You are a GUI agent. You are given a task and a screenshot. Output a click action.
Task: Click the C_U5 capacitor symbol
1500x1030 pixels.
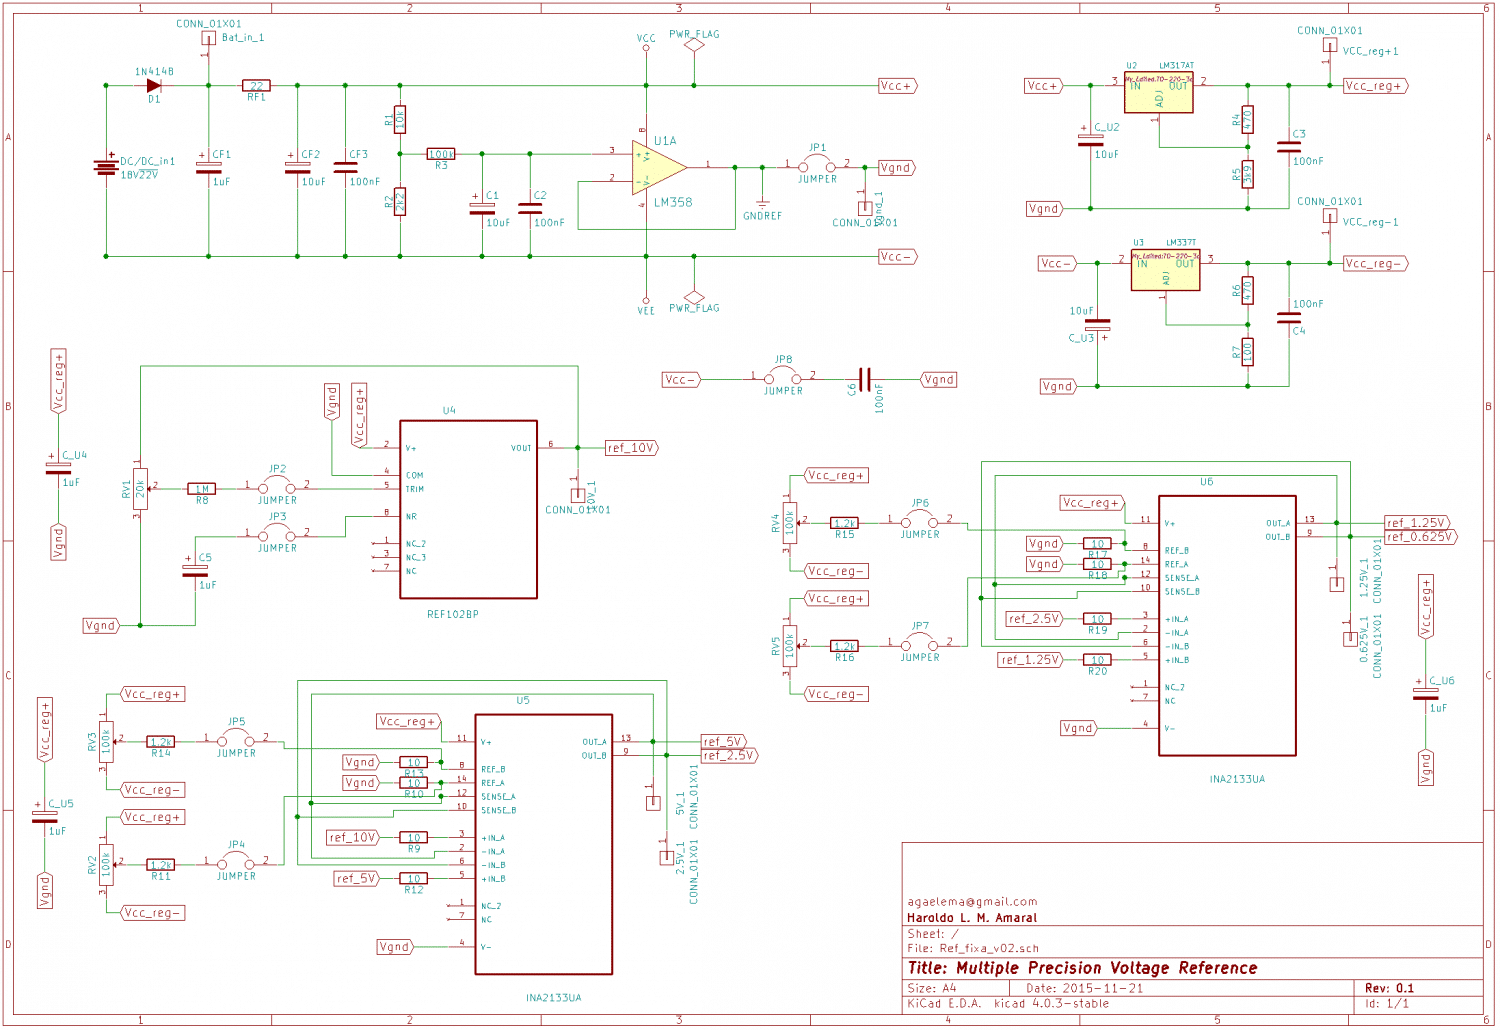(45, 817)
